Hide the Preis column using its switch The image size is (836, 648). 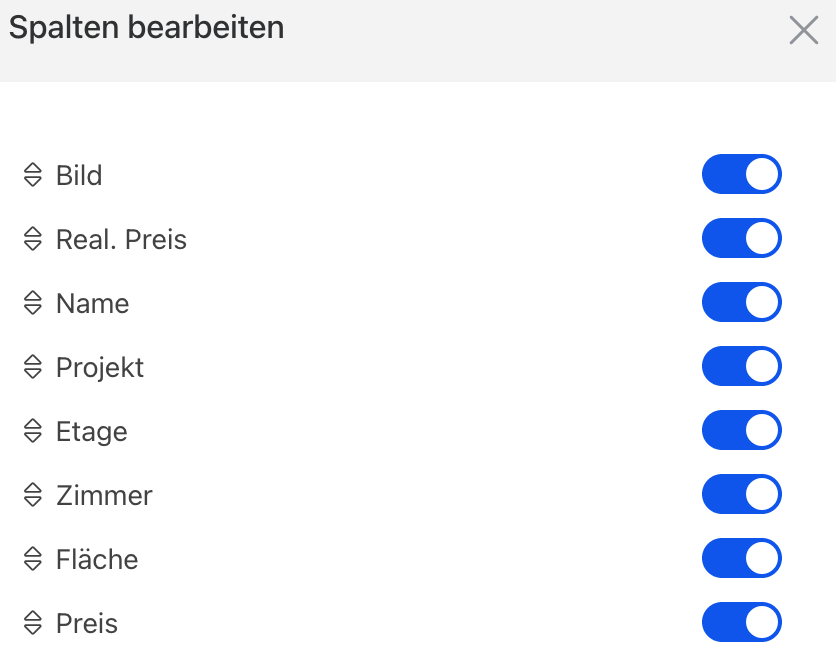pyautogui.click(x=741, y=622)
